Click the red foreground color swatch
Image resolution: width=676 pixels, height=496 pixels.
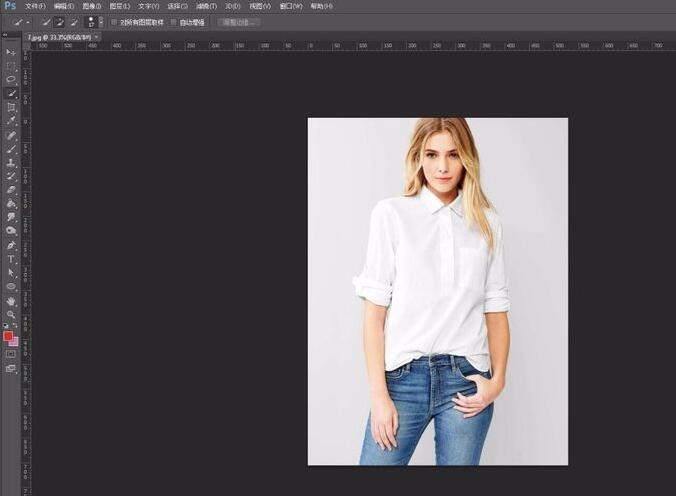9,336
